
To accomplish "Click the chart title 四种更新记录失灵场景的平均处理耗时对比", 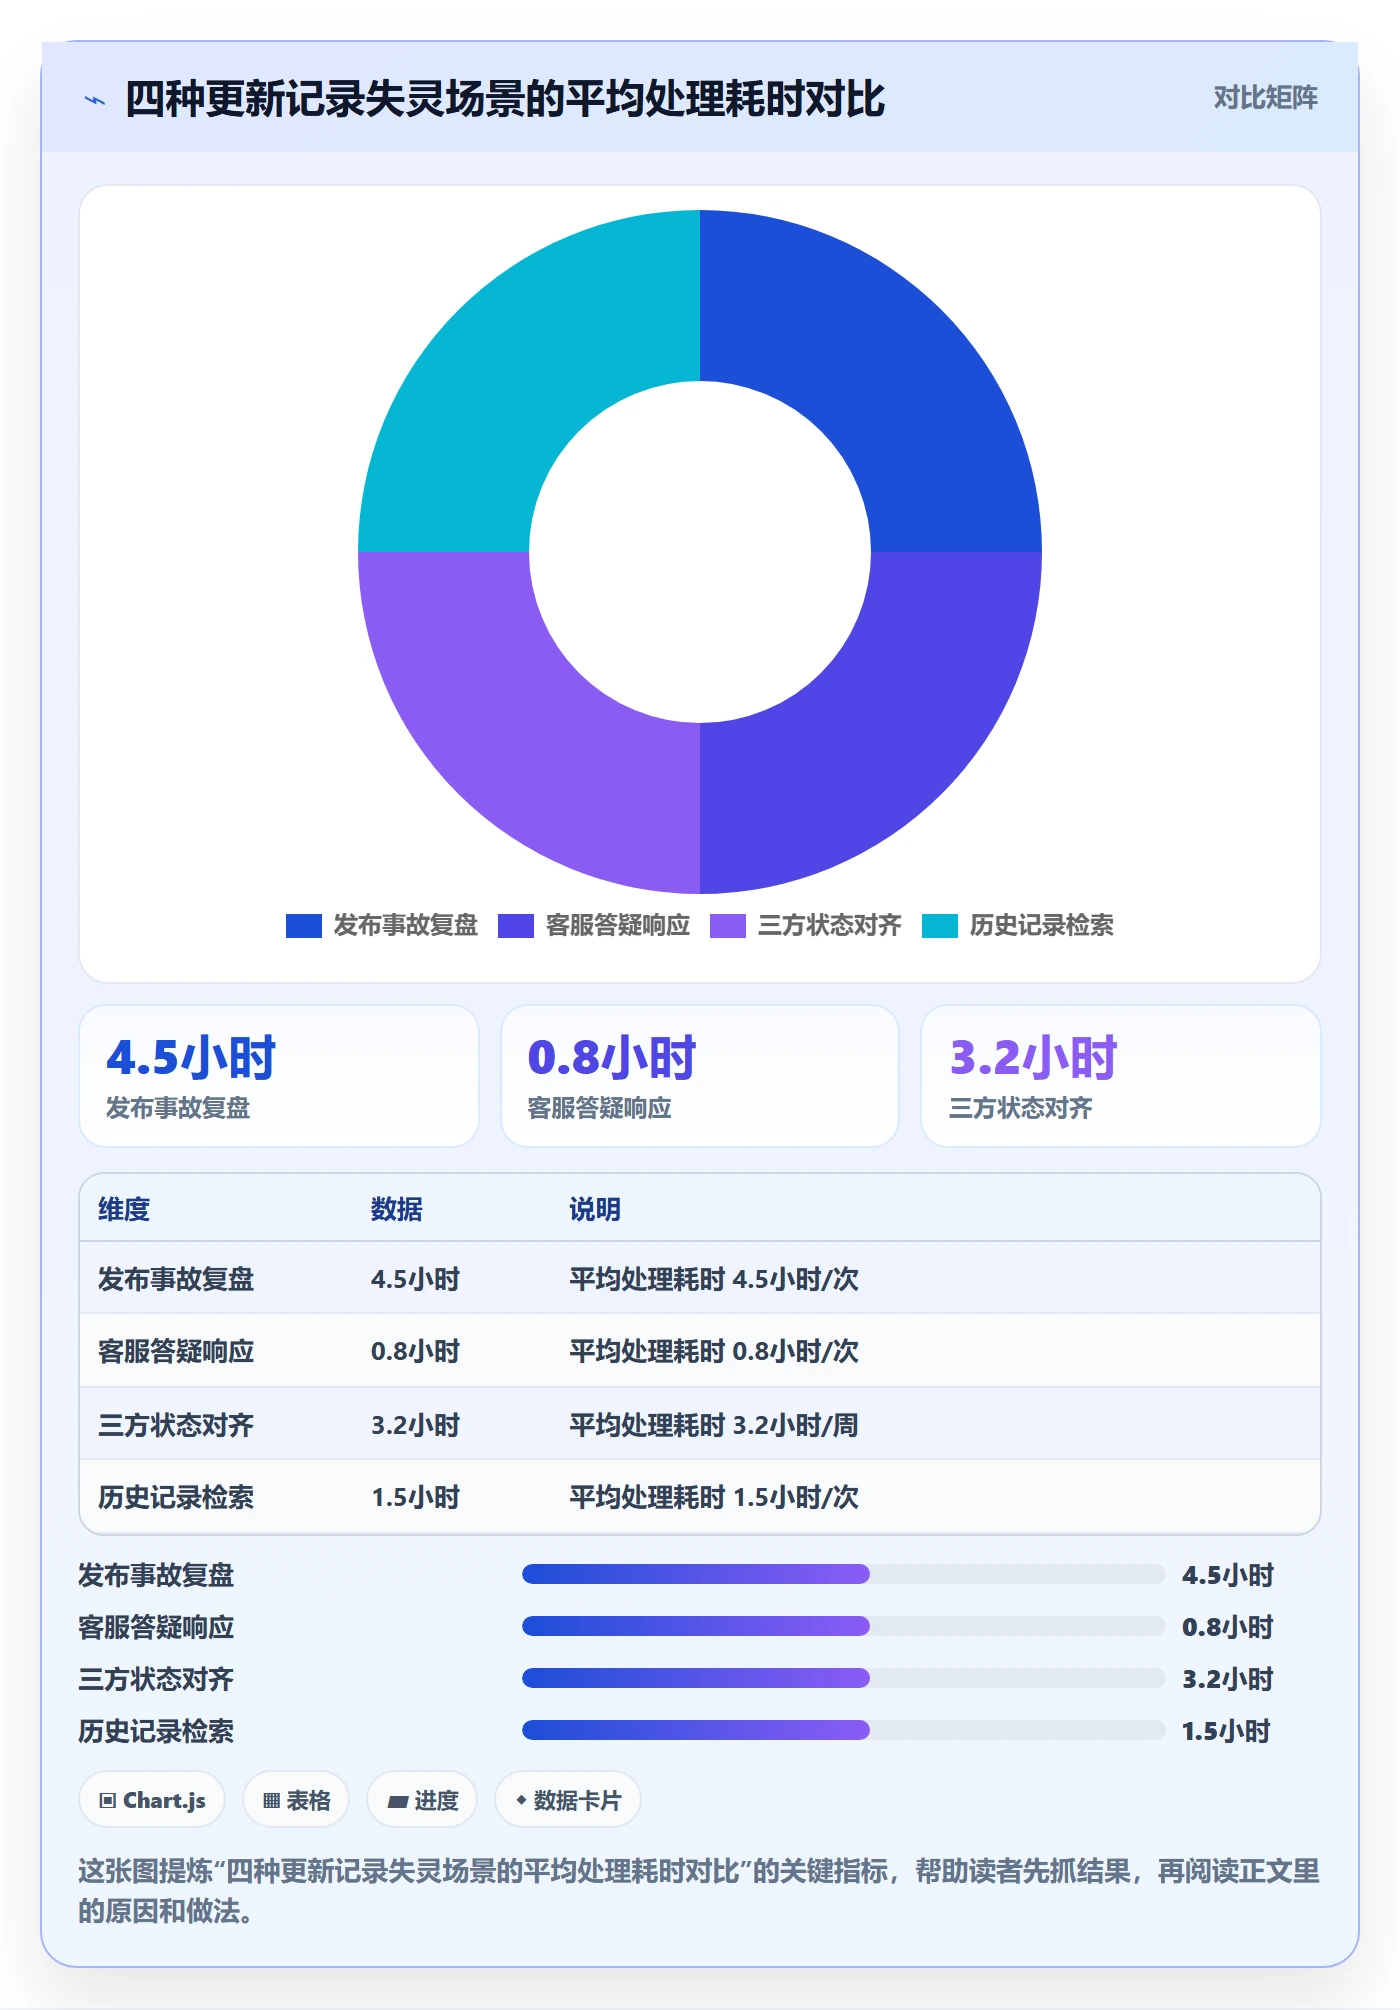I will coord(505,99).
